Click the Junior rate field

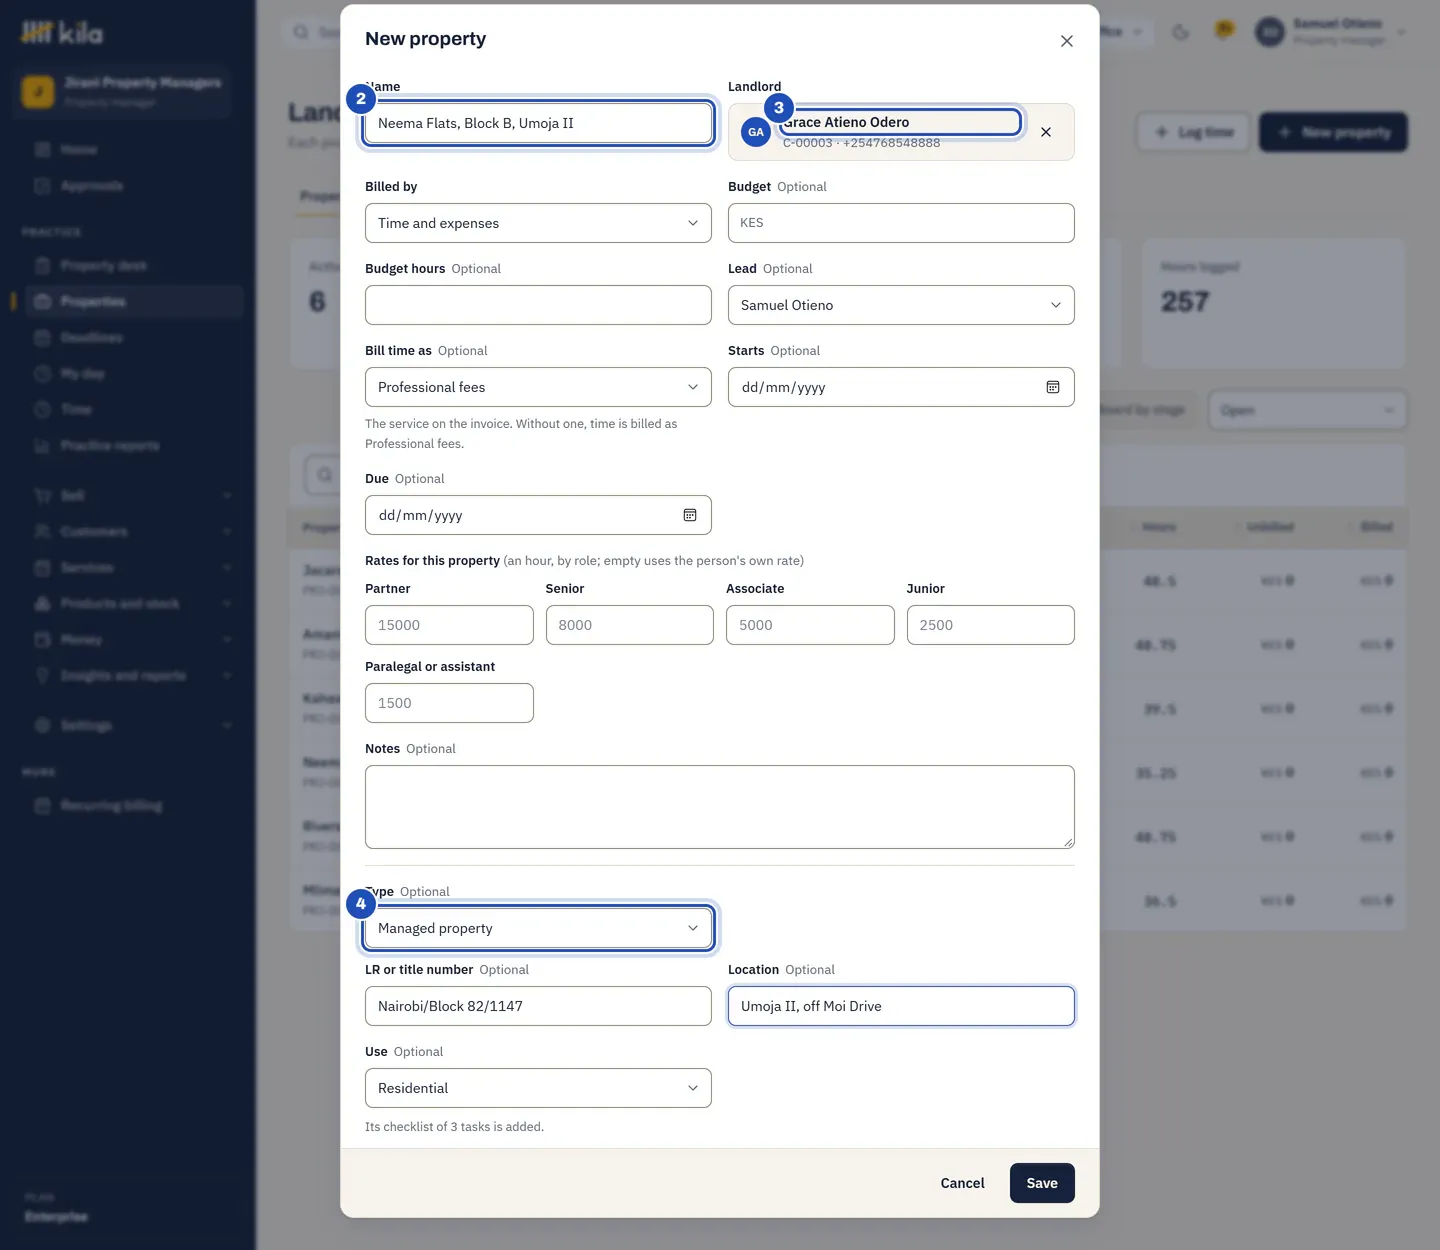point(991,625)
